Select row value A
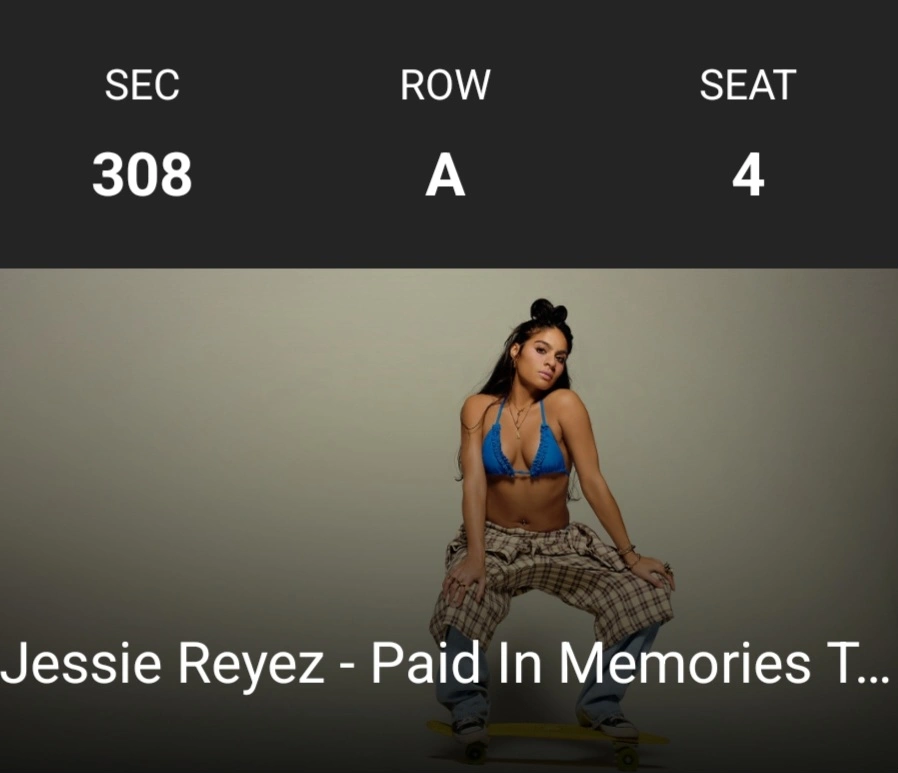The height and width of the screenshot is (773, 898). pos(445,176)
